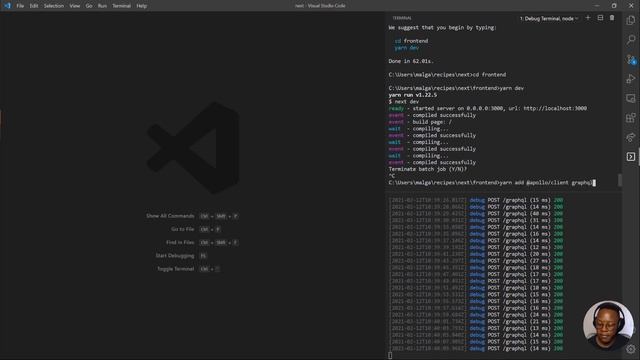Restore down the VS Code window
This screenshot has width=640, height=360.
tap(614, 6)
